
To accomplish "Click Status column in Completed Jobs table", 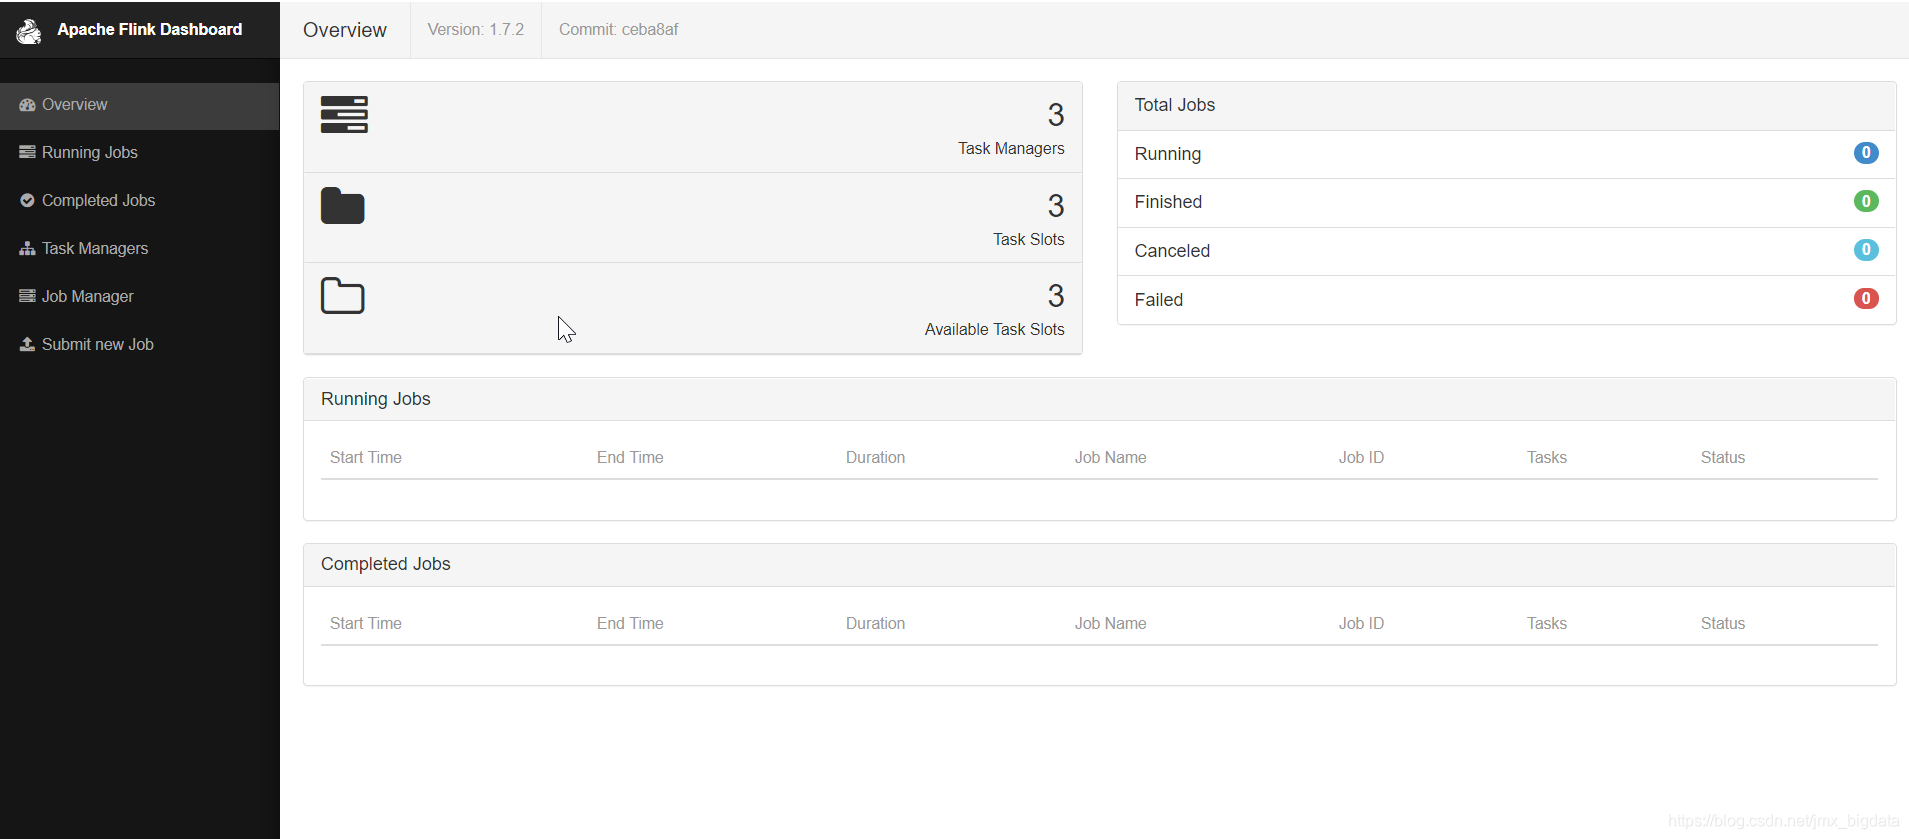I will pos(1723,624).
